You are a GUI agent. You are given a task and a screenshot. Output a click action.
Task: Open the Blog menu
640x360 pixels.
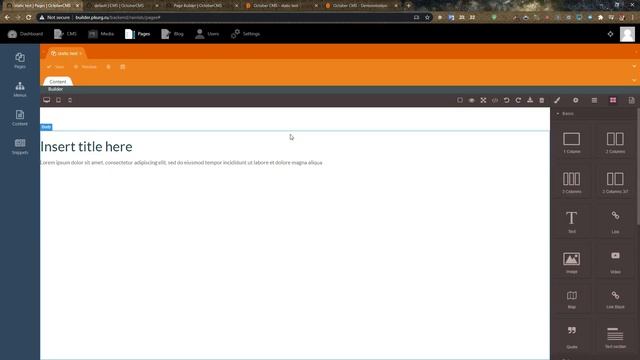(172, 34)
